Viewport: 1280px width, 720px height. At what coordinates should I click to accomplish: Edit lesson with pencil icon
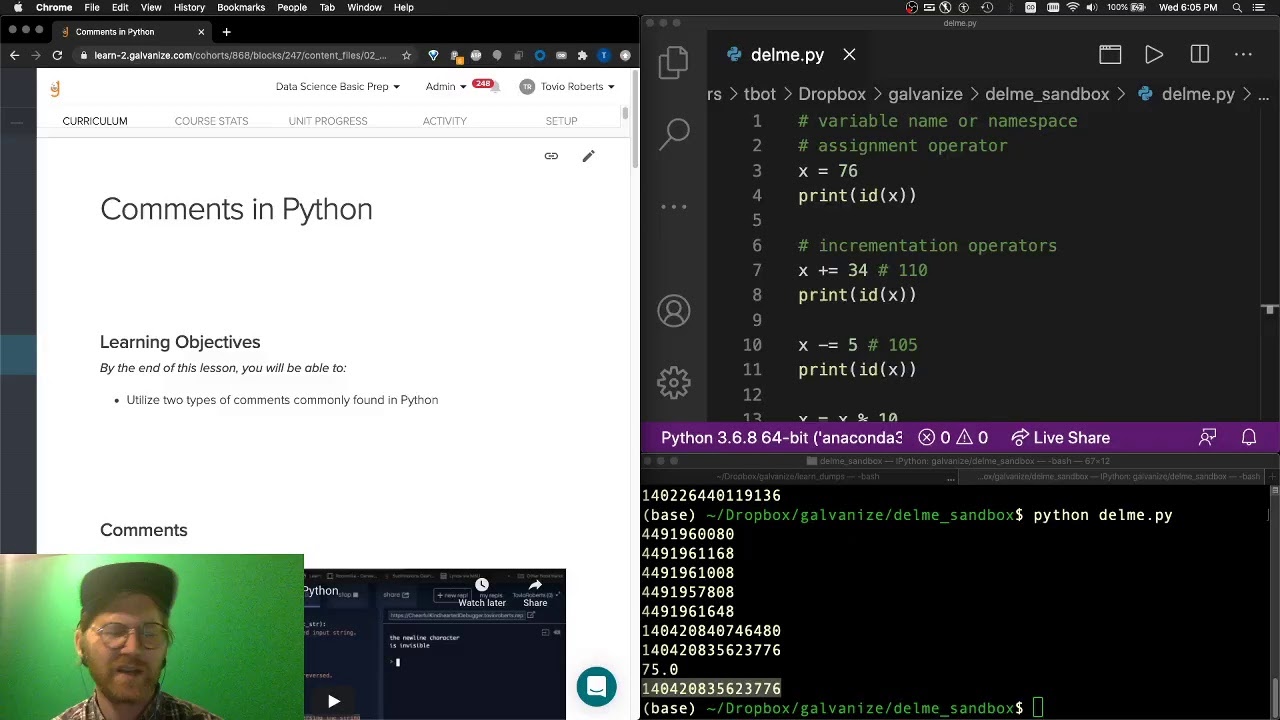coord(589,156)
